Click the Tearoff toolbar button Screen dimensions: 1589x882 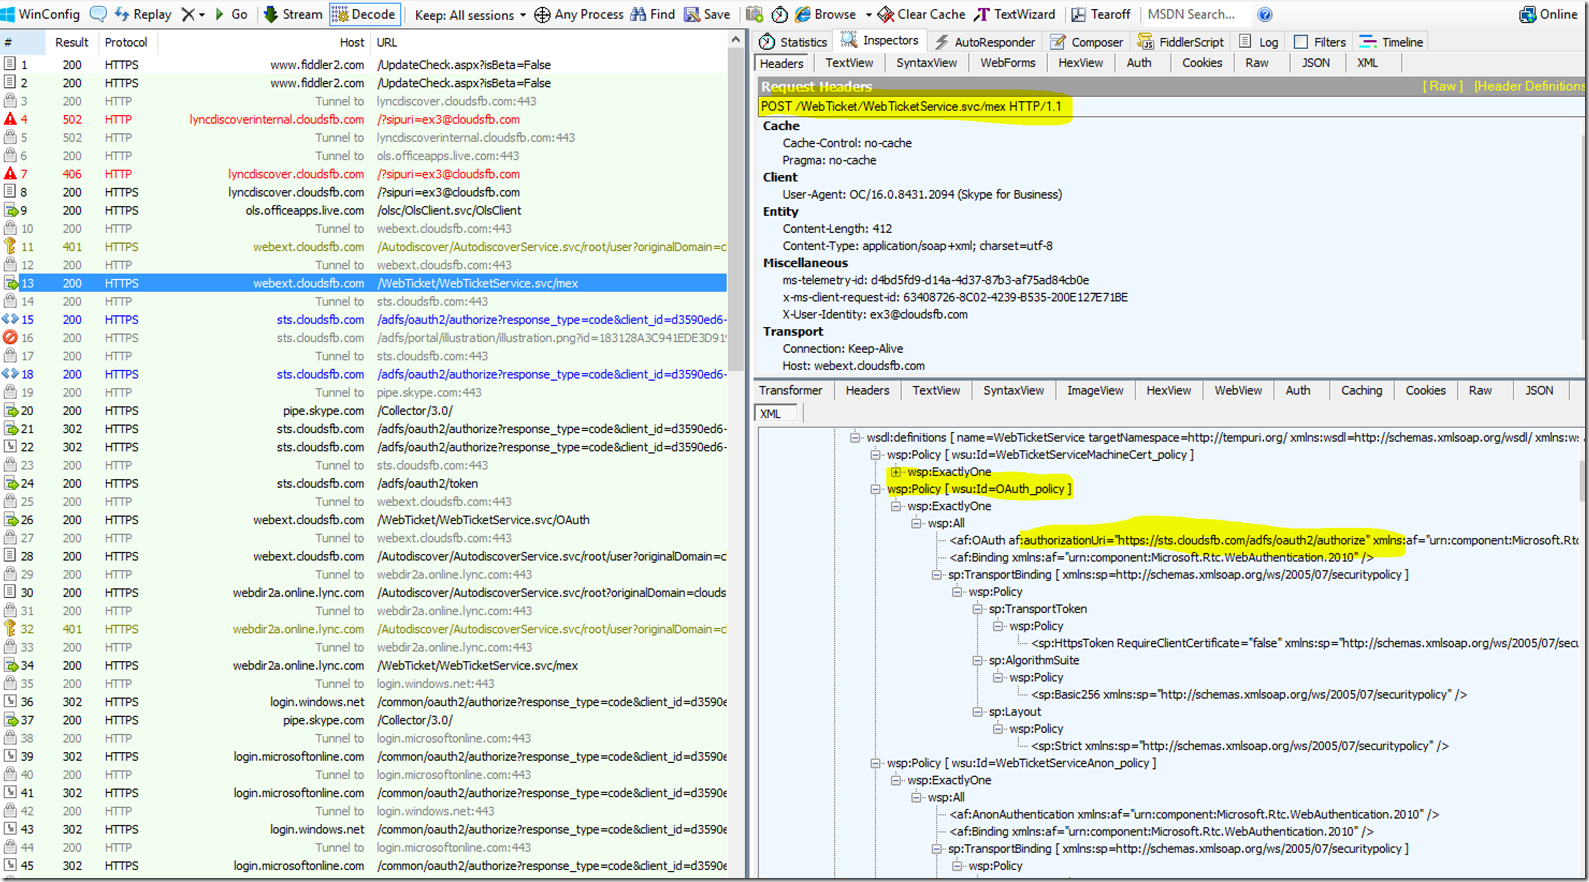[x=1101, y=14]
